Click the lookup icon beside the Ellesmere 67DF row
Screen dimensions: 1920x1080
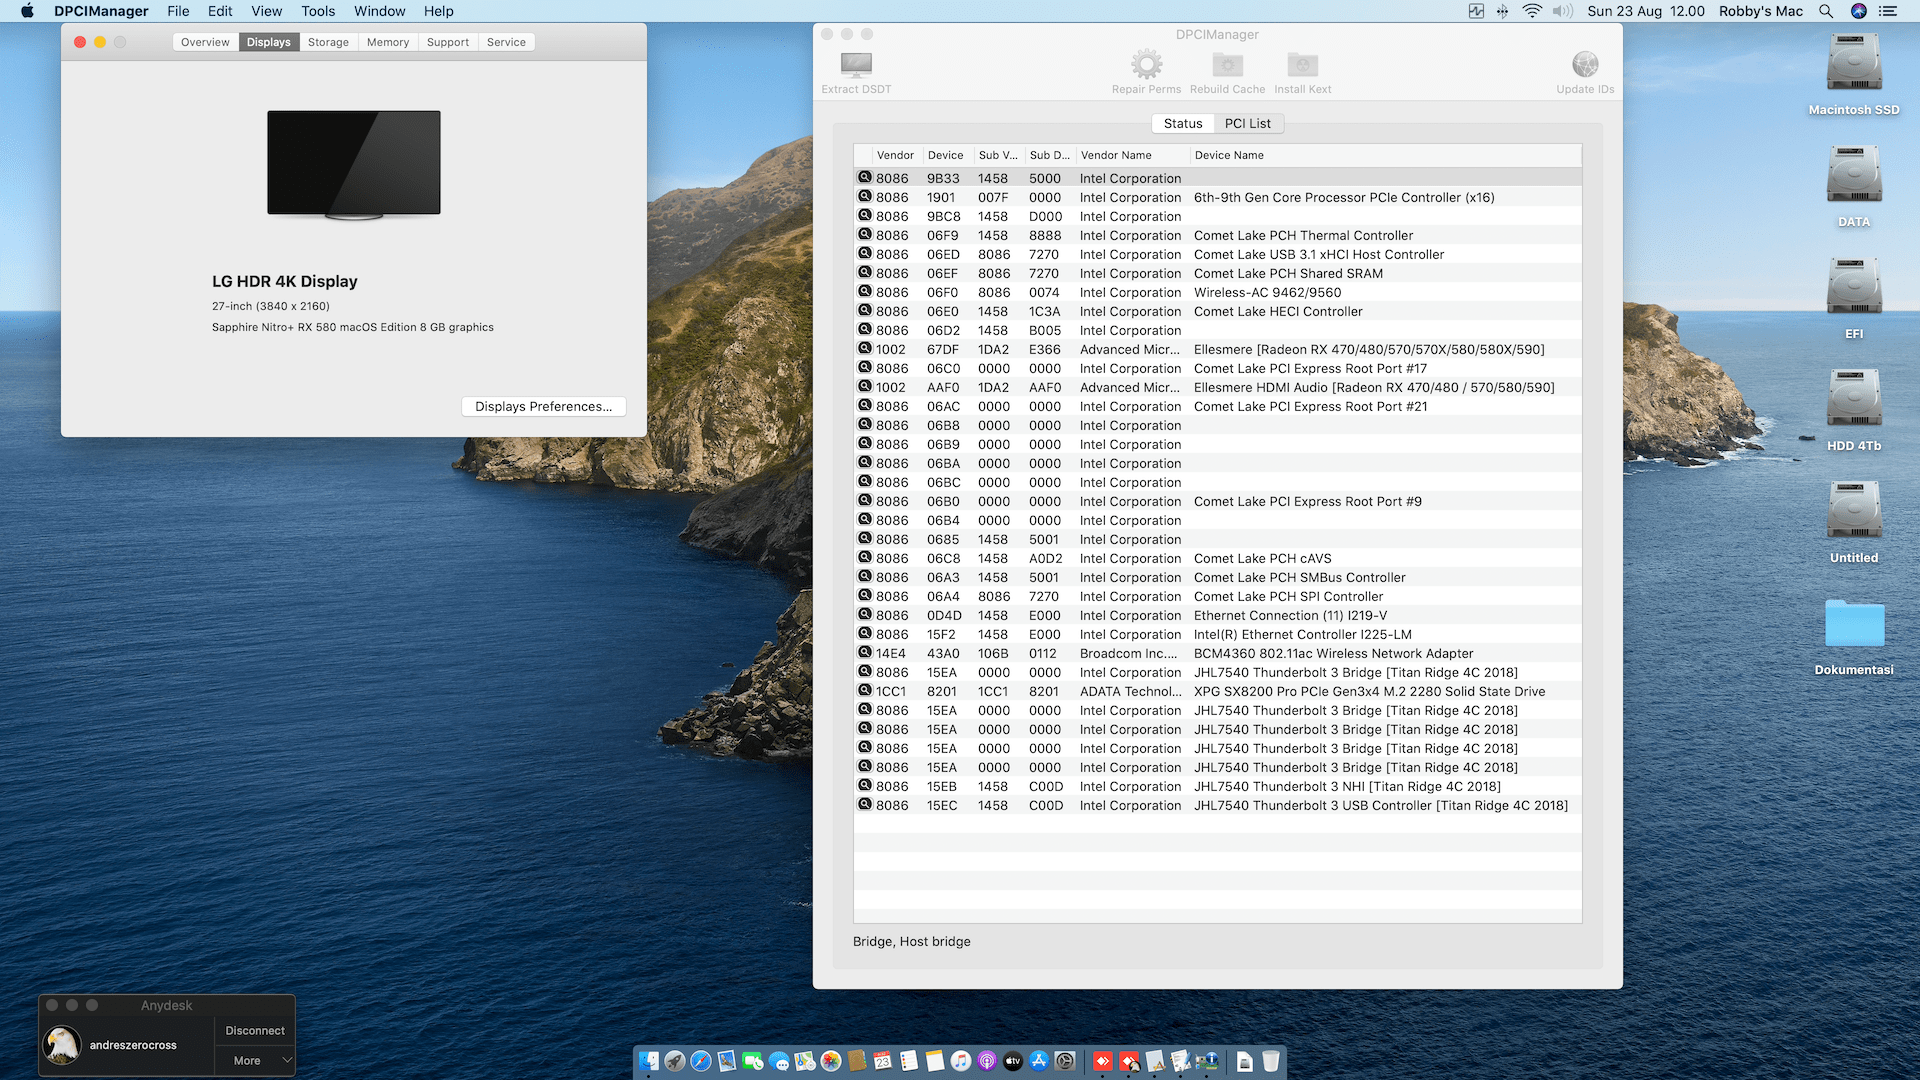point(865,349)
